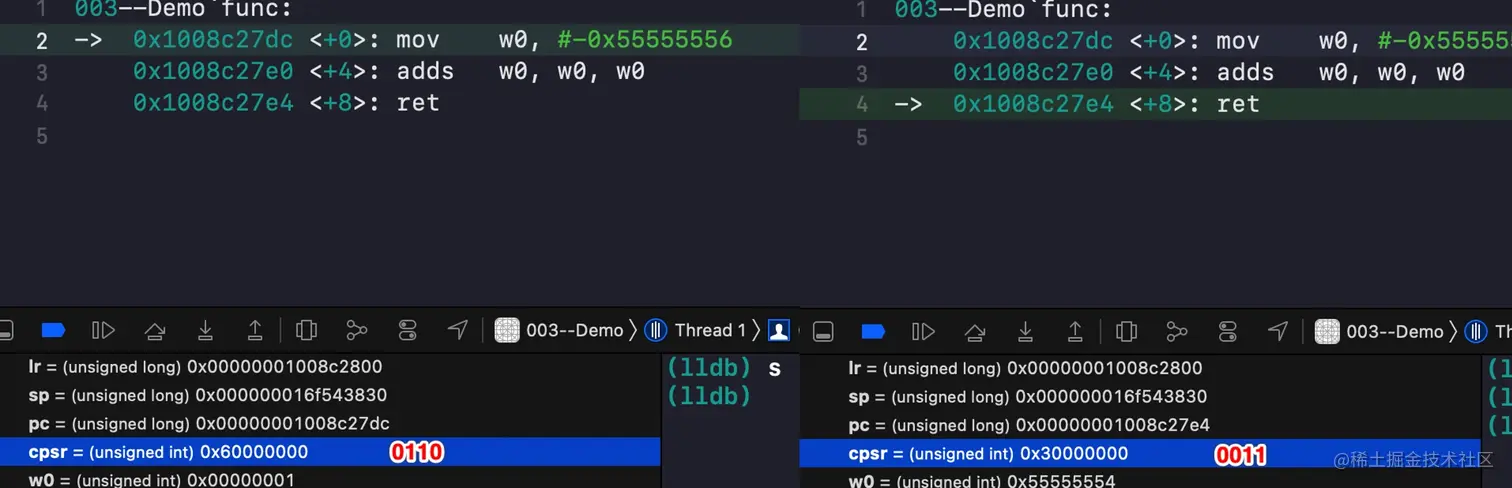The height and width of the screenshot is (488, 1512).
Task: Click highlighted mov instruction line in left editor
Action: pyautogui.click(x=400, y=40)
